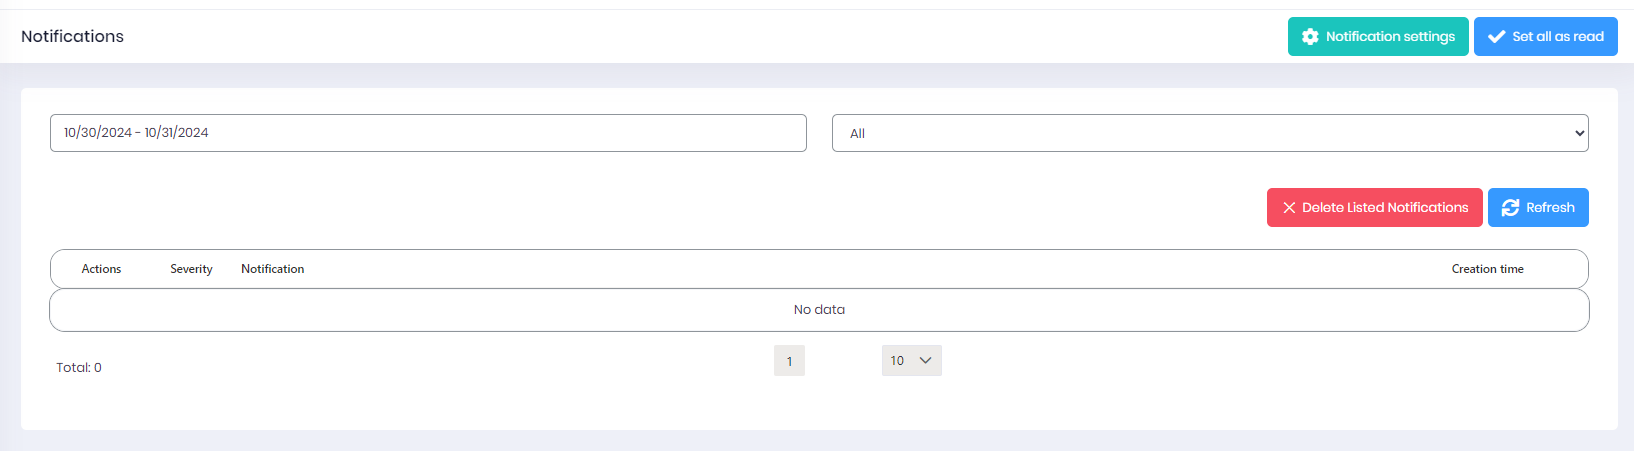Click the red Delete Listed Notifications label
1634x451 pixels.
[x=1385, y=208]
